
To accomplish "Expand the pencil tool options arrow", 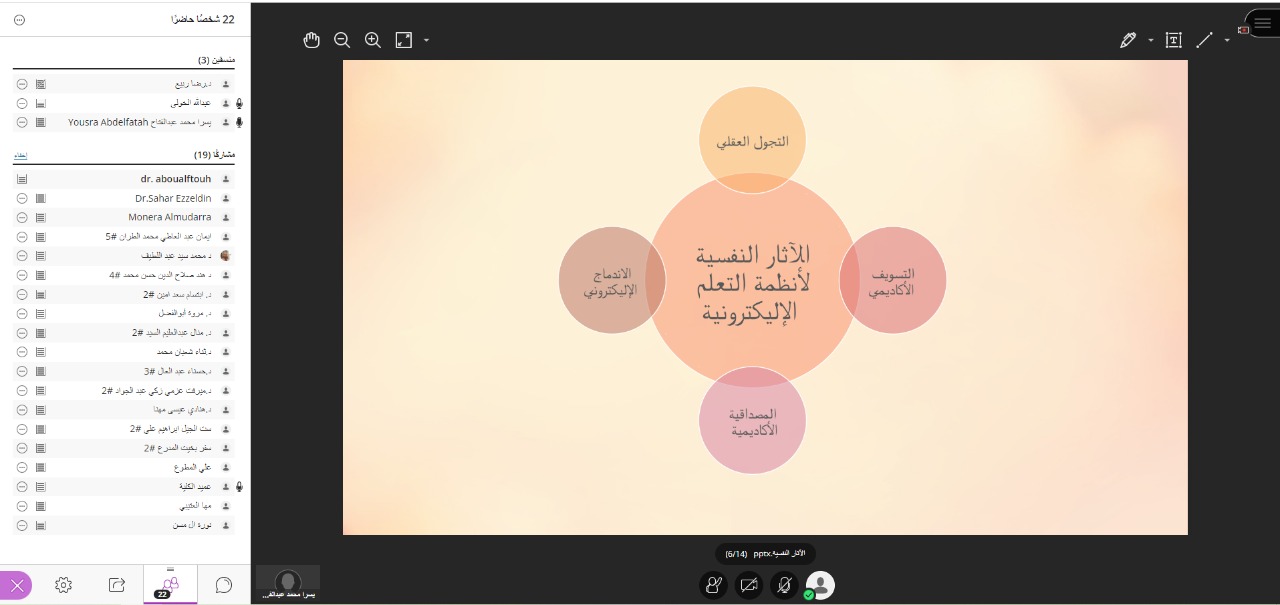I will 1150,41.
